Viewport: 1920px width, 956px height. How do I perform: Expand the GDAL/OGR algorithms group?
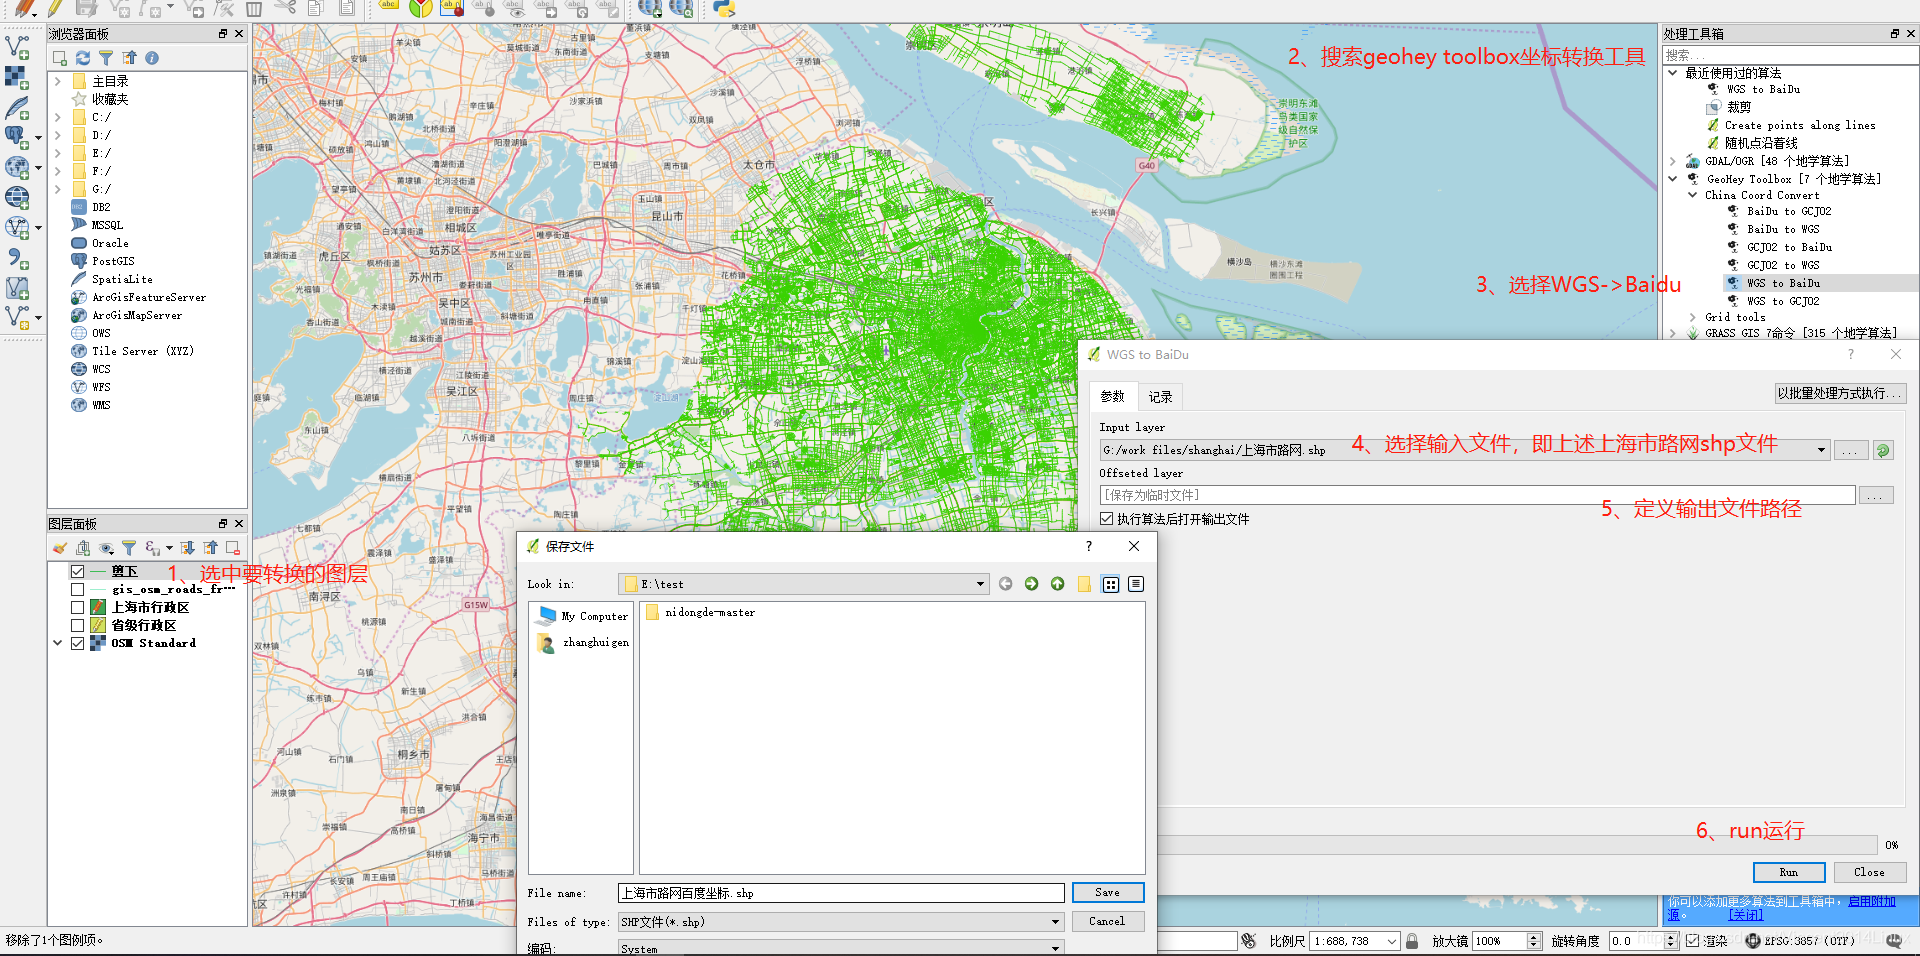click(x=1673, y=161)
